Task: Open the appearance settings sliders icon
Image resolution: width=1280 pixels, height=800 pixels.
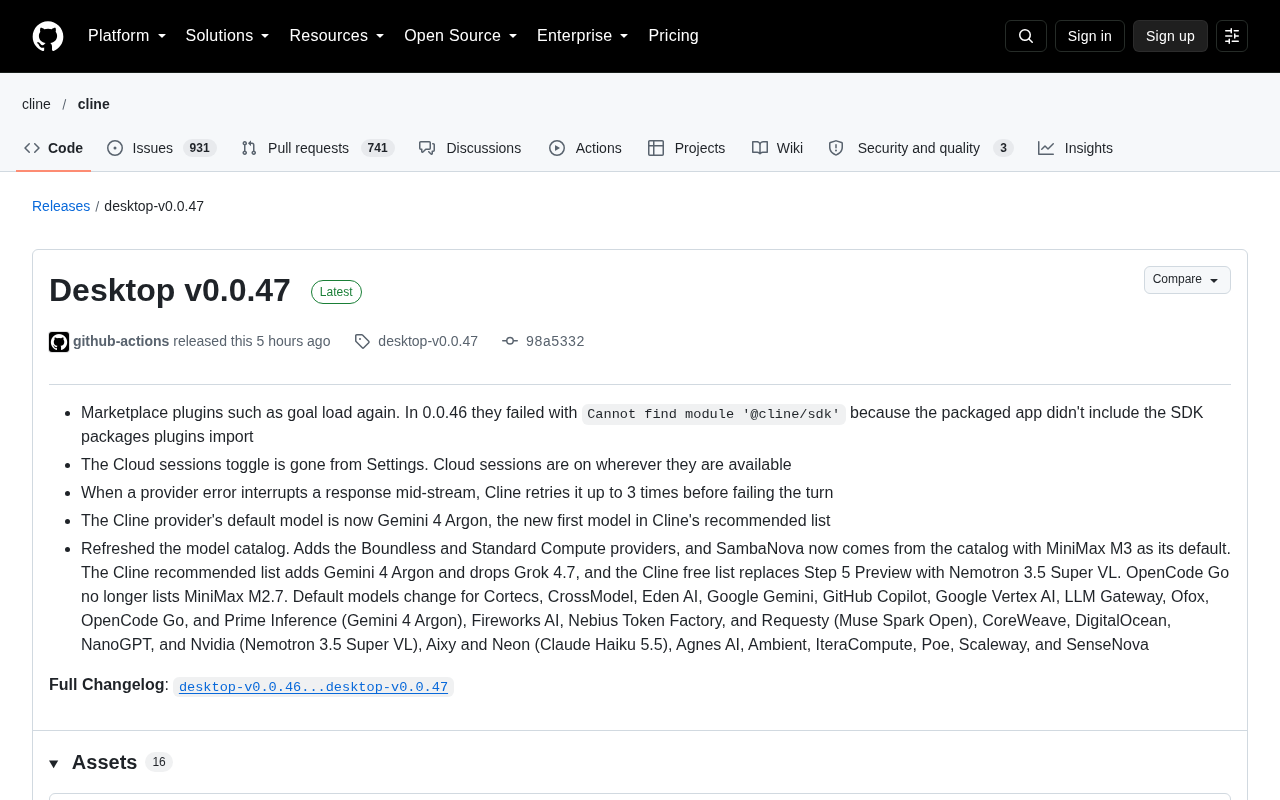Action: 1232,36
